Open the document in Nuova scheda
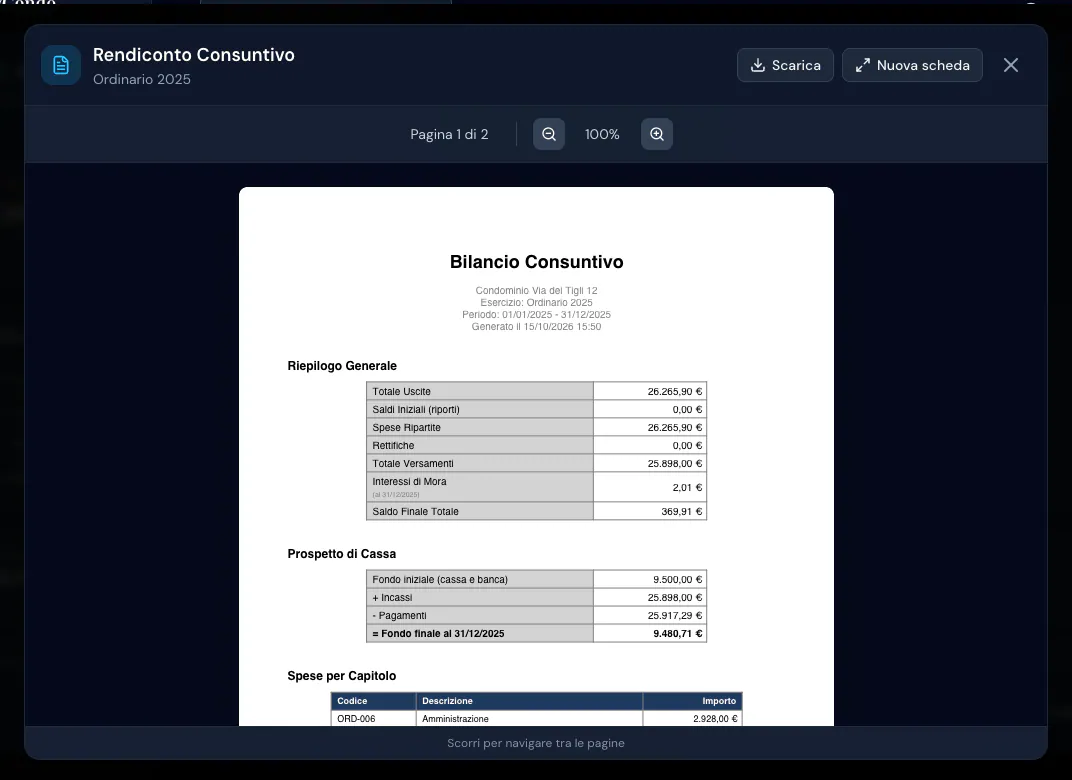The height and width of the screenshot is (780, 1072). (x=912, y=65)
